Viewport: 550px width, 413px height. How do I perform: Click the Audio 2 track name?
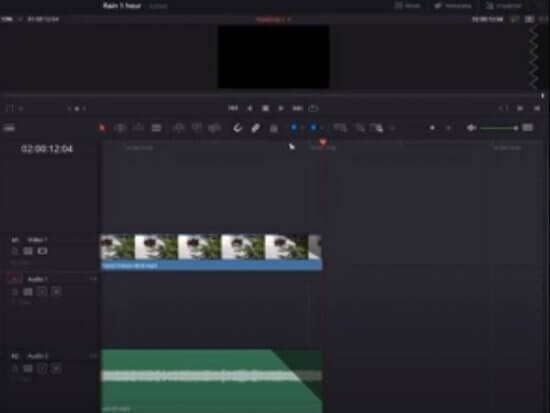point(38,356)
